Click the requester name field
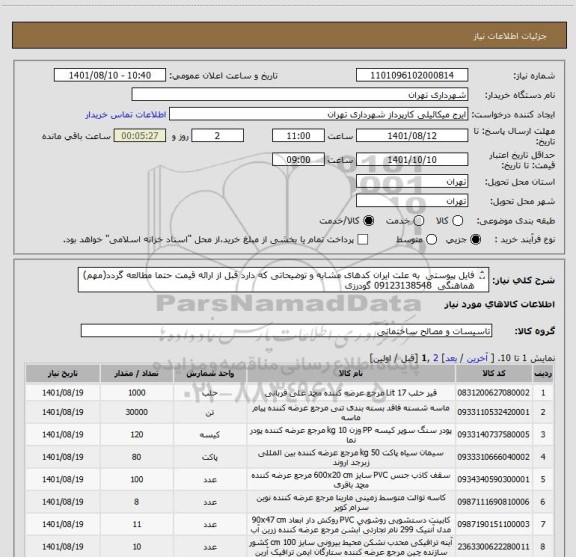The width and height of the screenshot is (576, 557). pyautogui.click(x=318, y=114)
